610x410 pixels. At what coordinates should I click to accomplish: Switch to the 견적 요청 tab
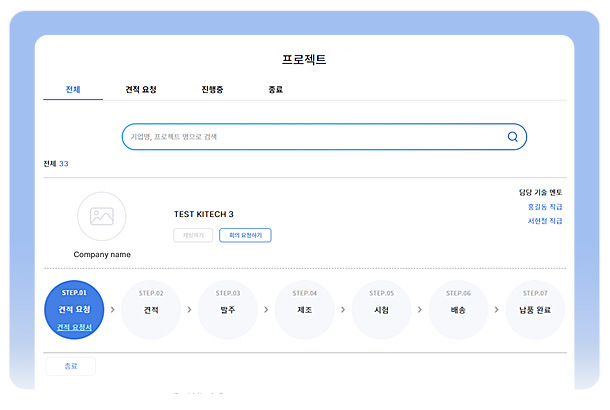click(141, 89)
